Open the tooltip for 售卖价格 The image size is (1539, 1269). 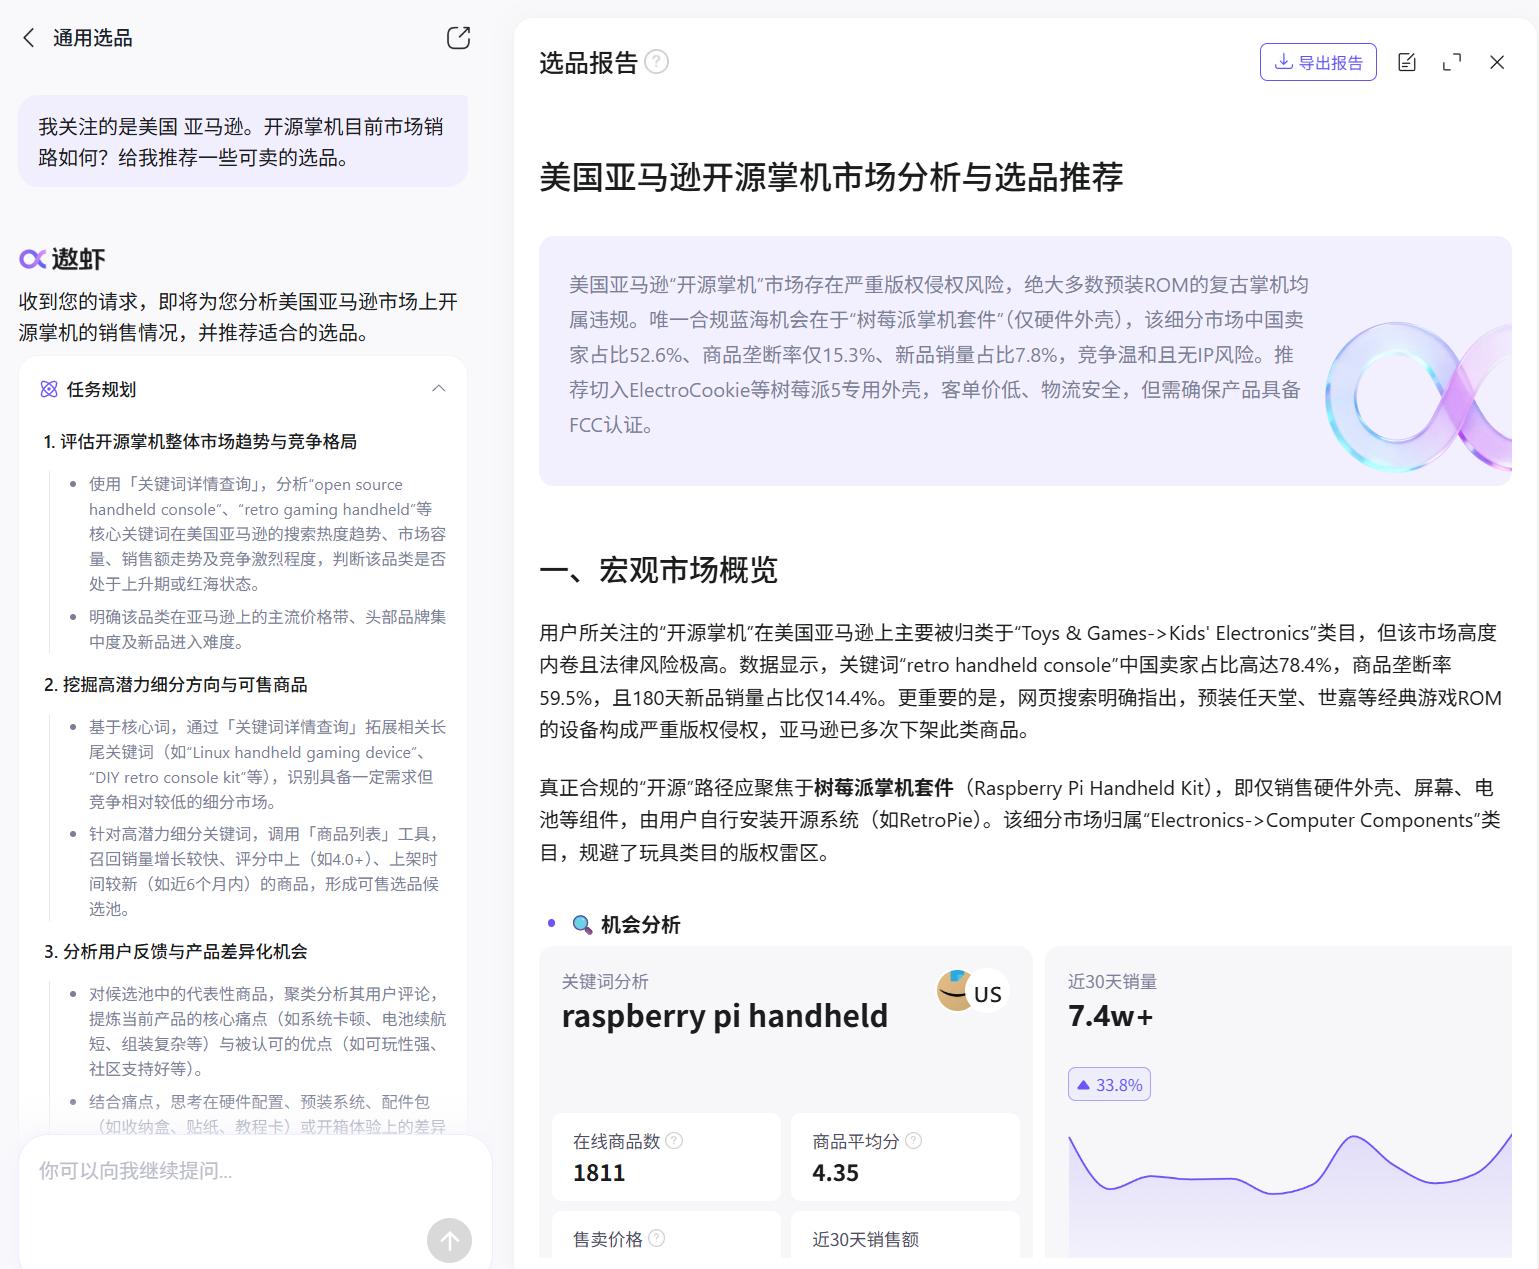pyautogui.click(x=659, y=1236)
